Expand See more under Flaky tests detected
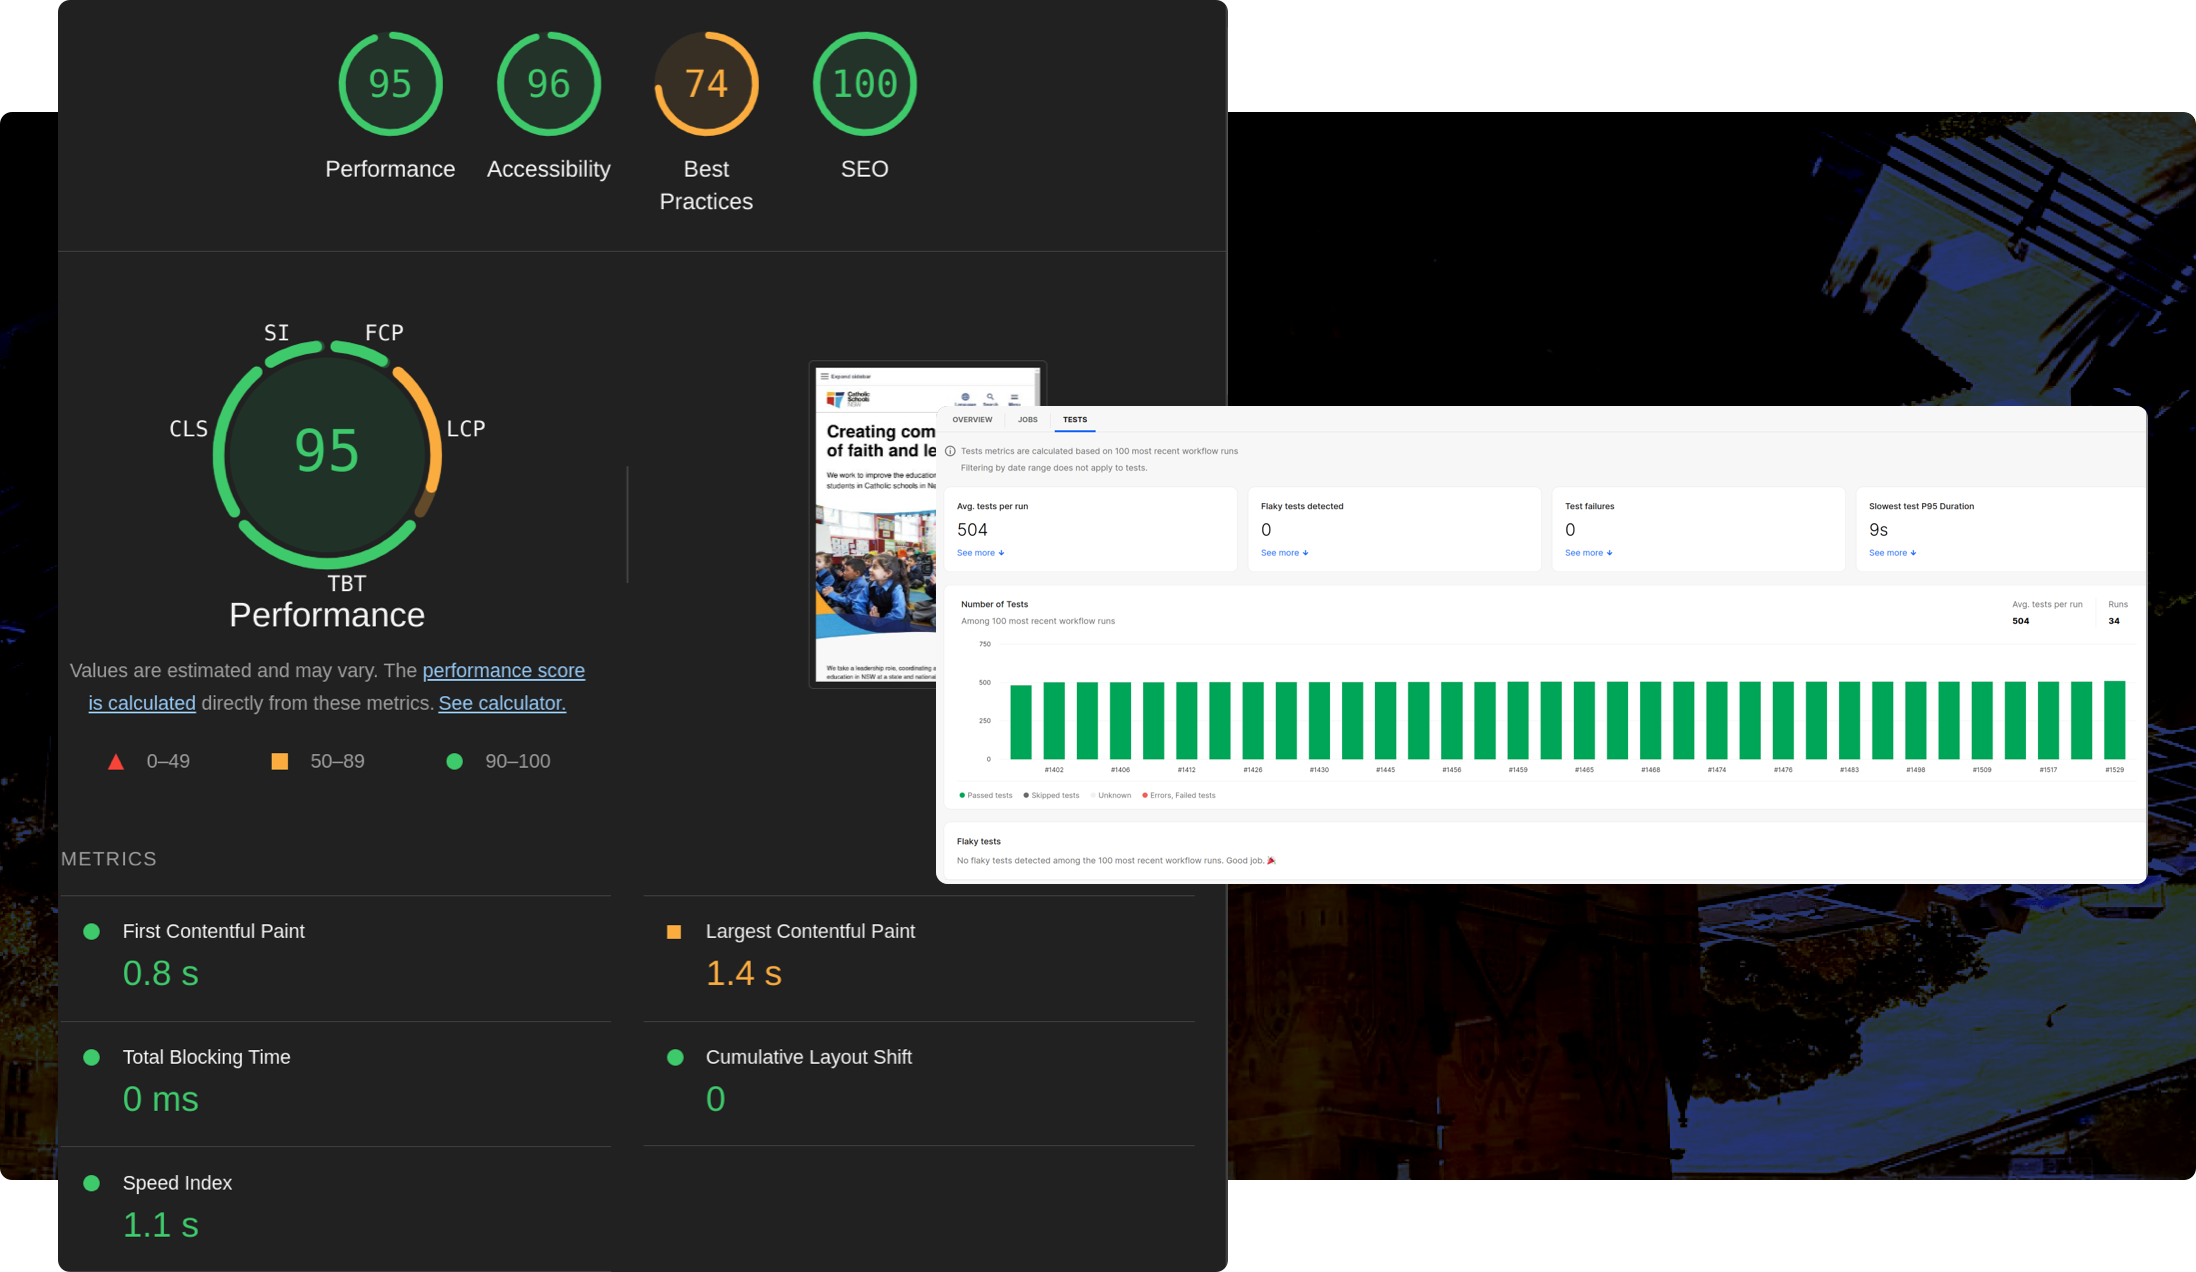The image size is (2196, 1272). [x=1284, y=553]
